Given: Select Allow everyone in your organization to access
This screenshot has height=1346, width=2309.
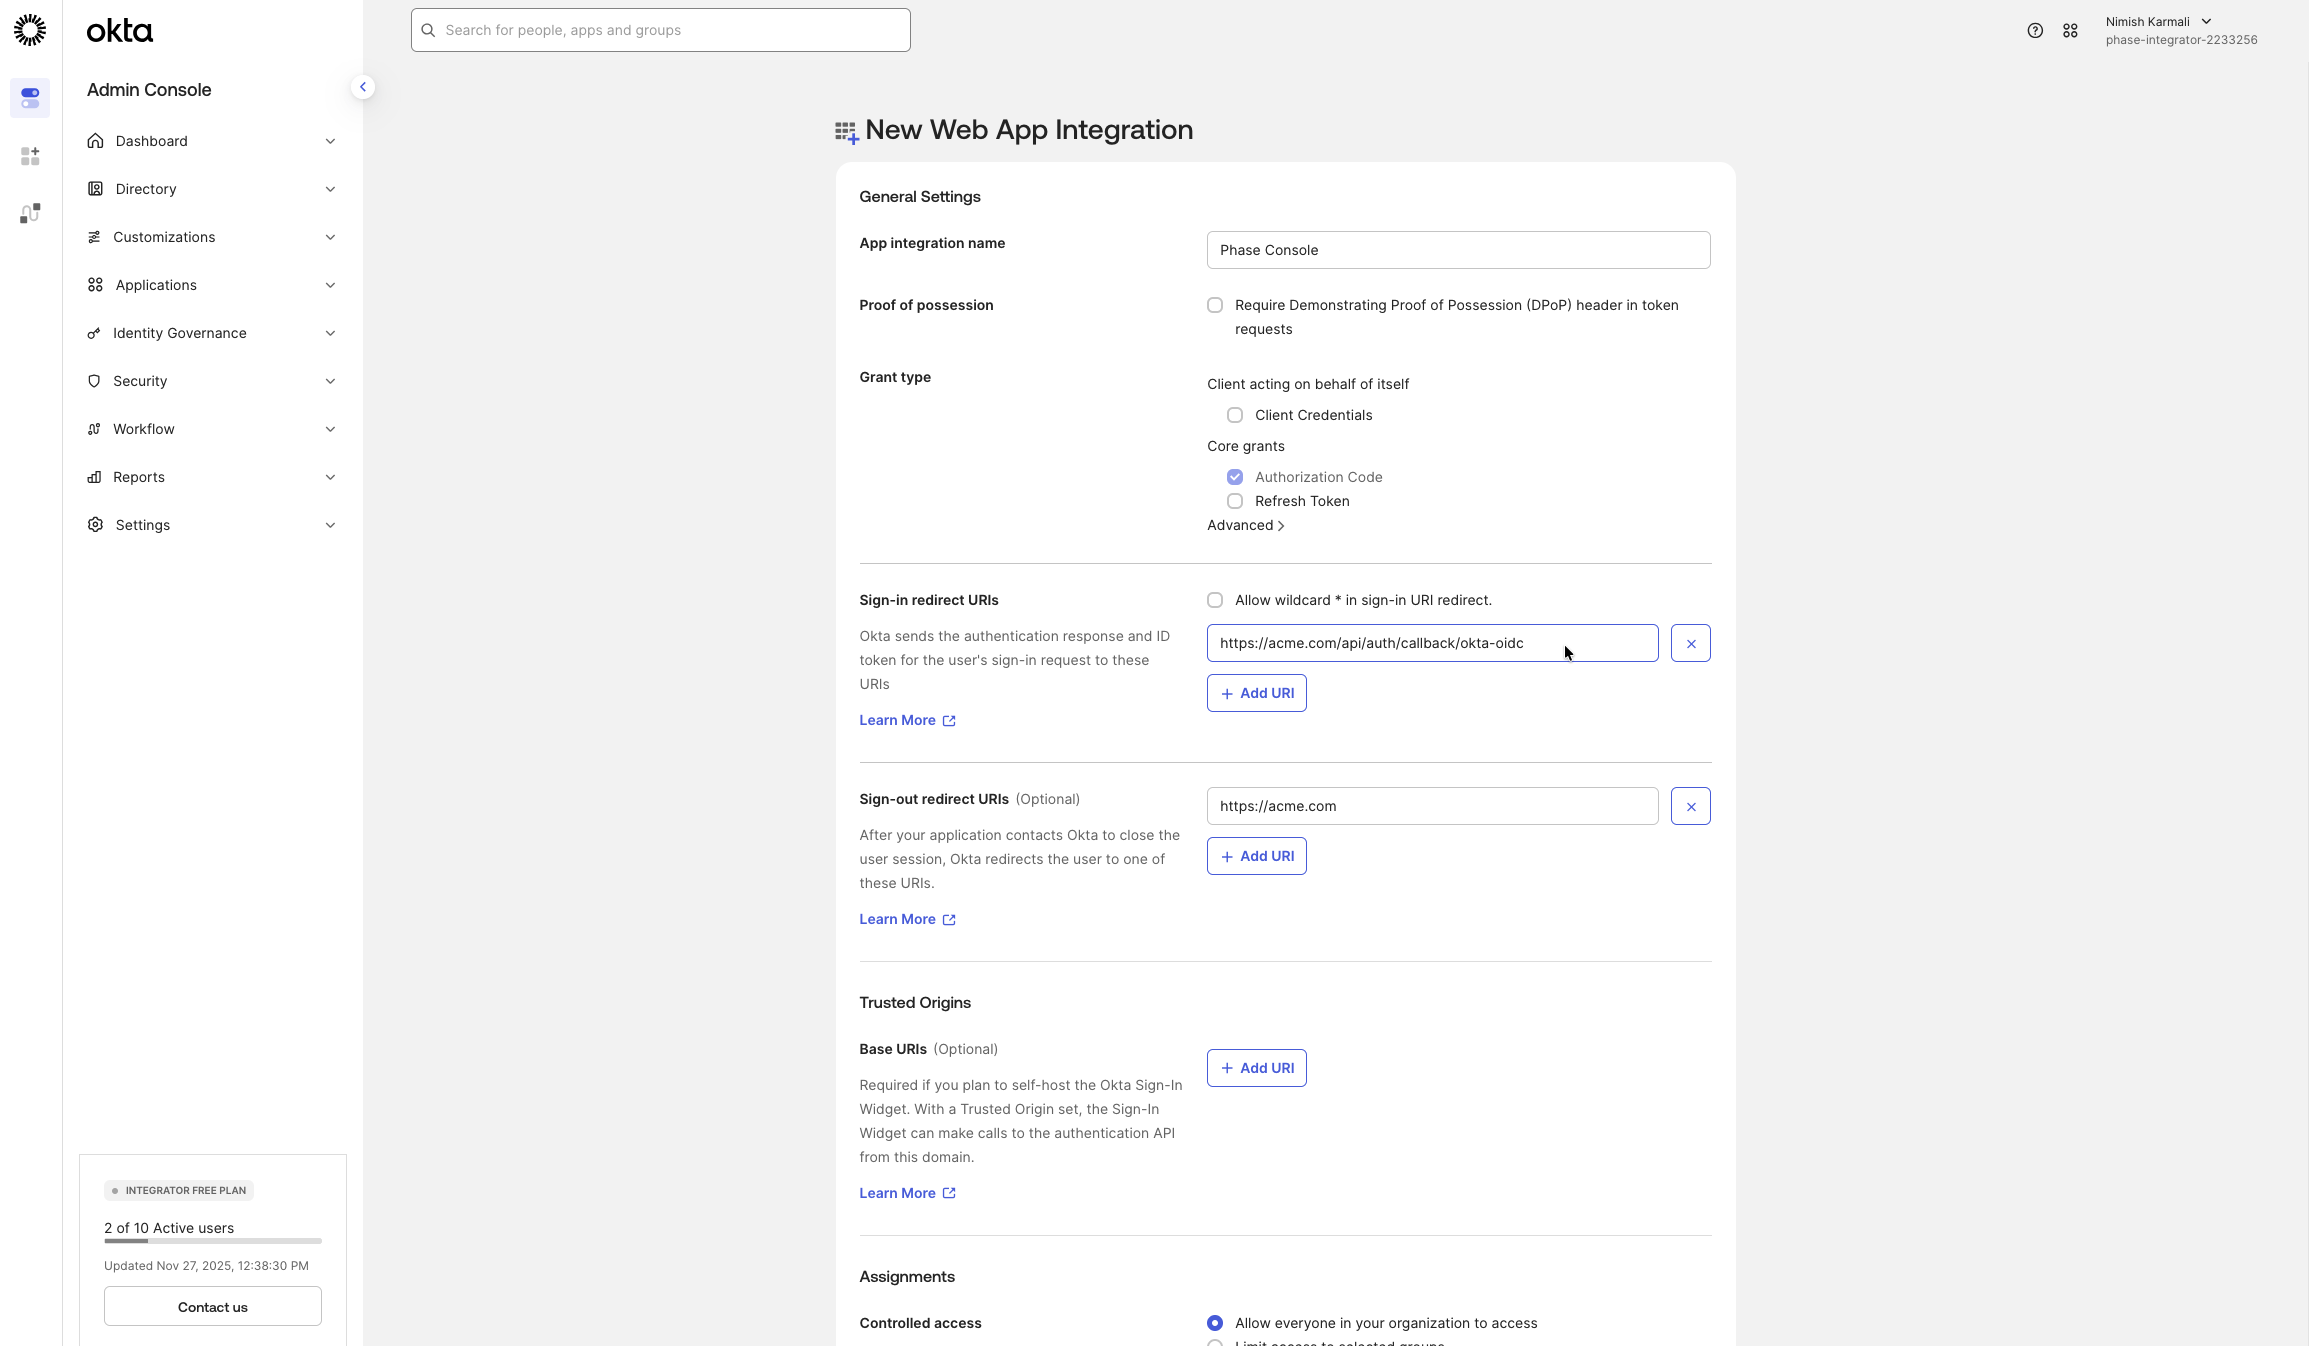Looking at the screenshot, I should (1215, 1323).
